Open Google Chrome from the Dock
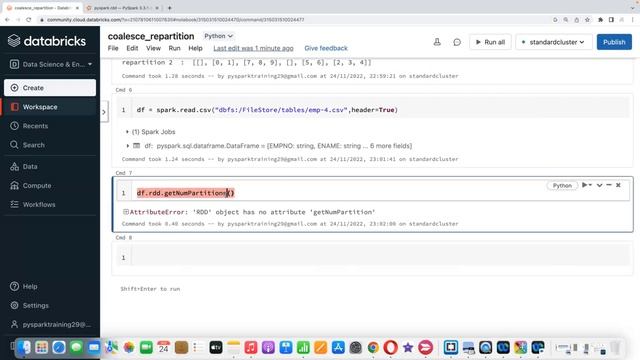Viewport: 640px width, 360px height. click(x=373, y=347)
